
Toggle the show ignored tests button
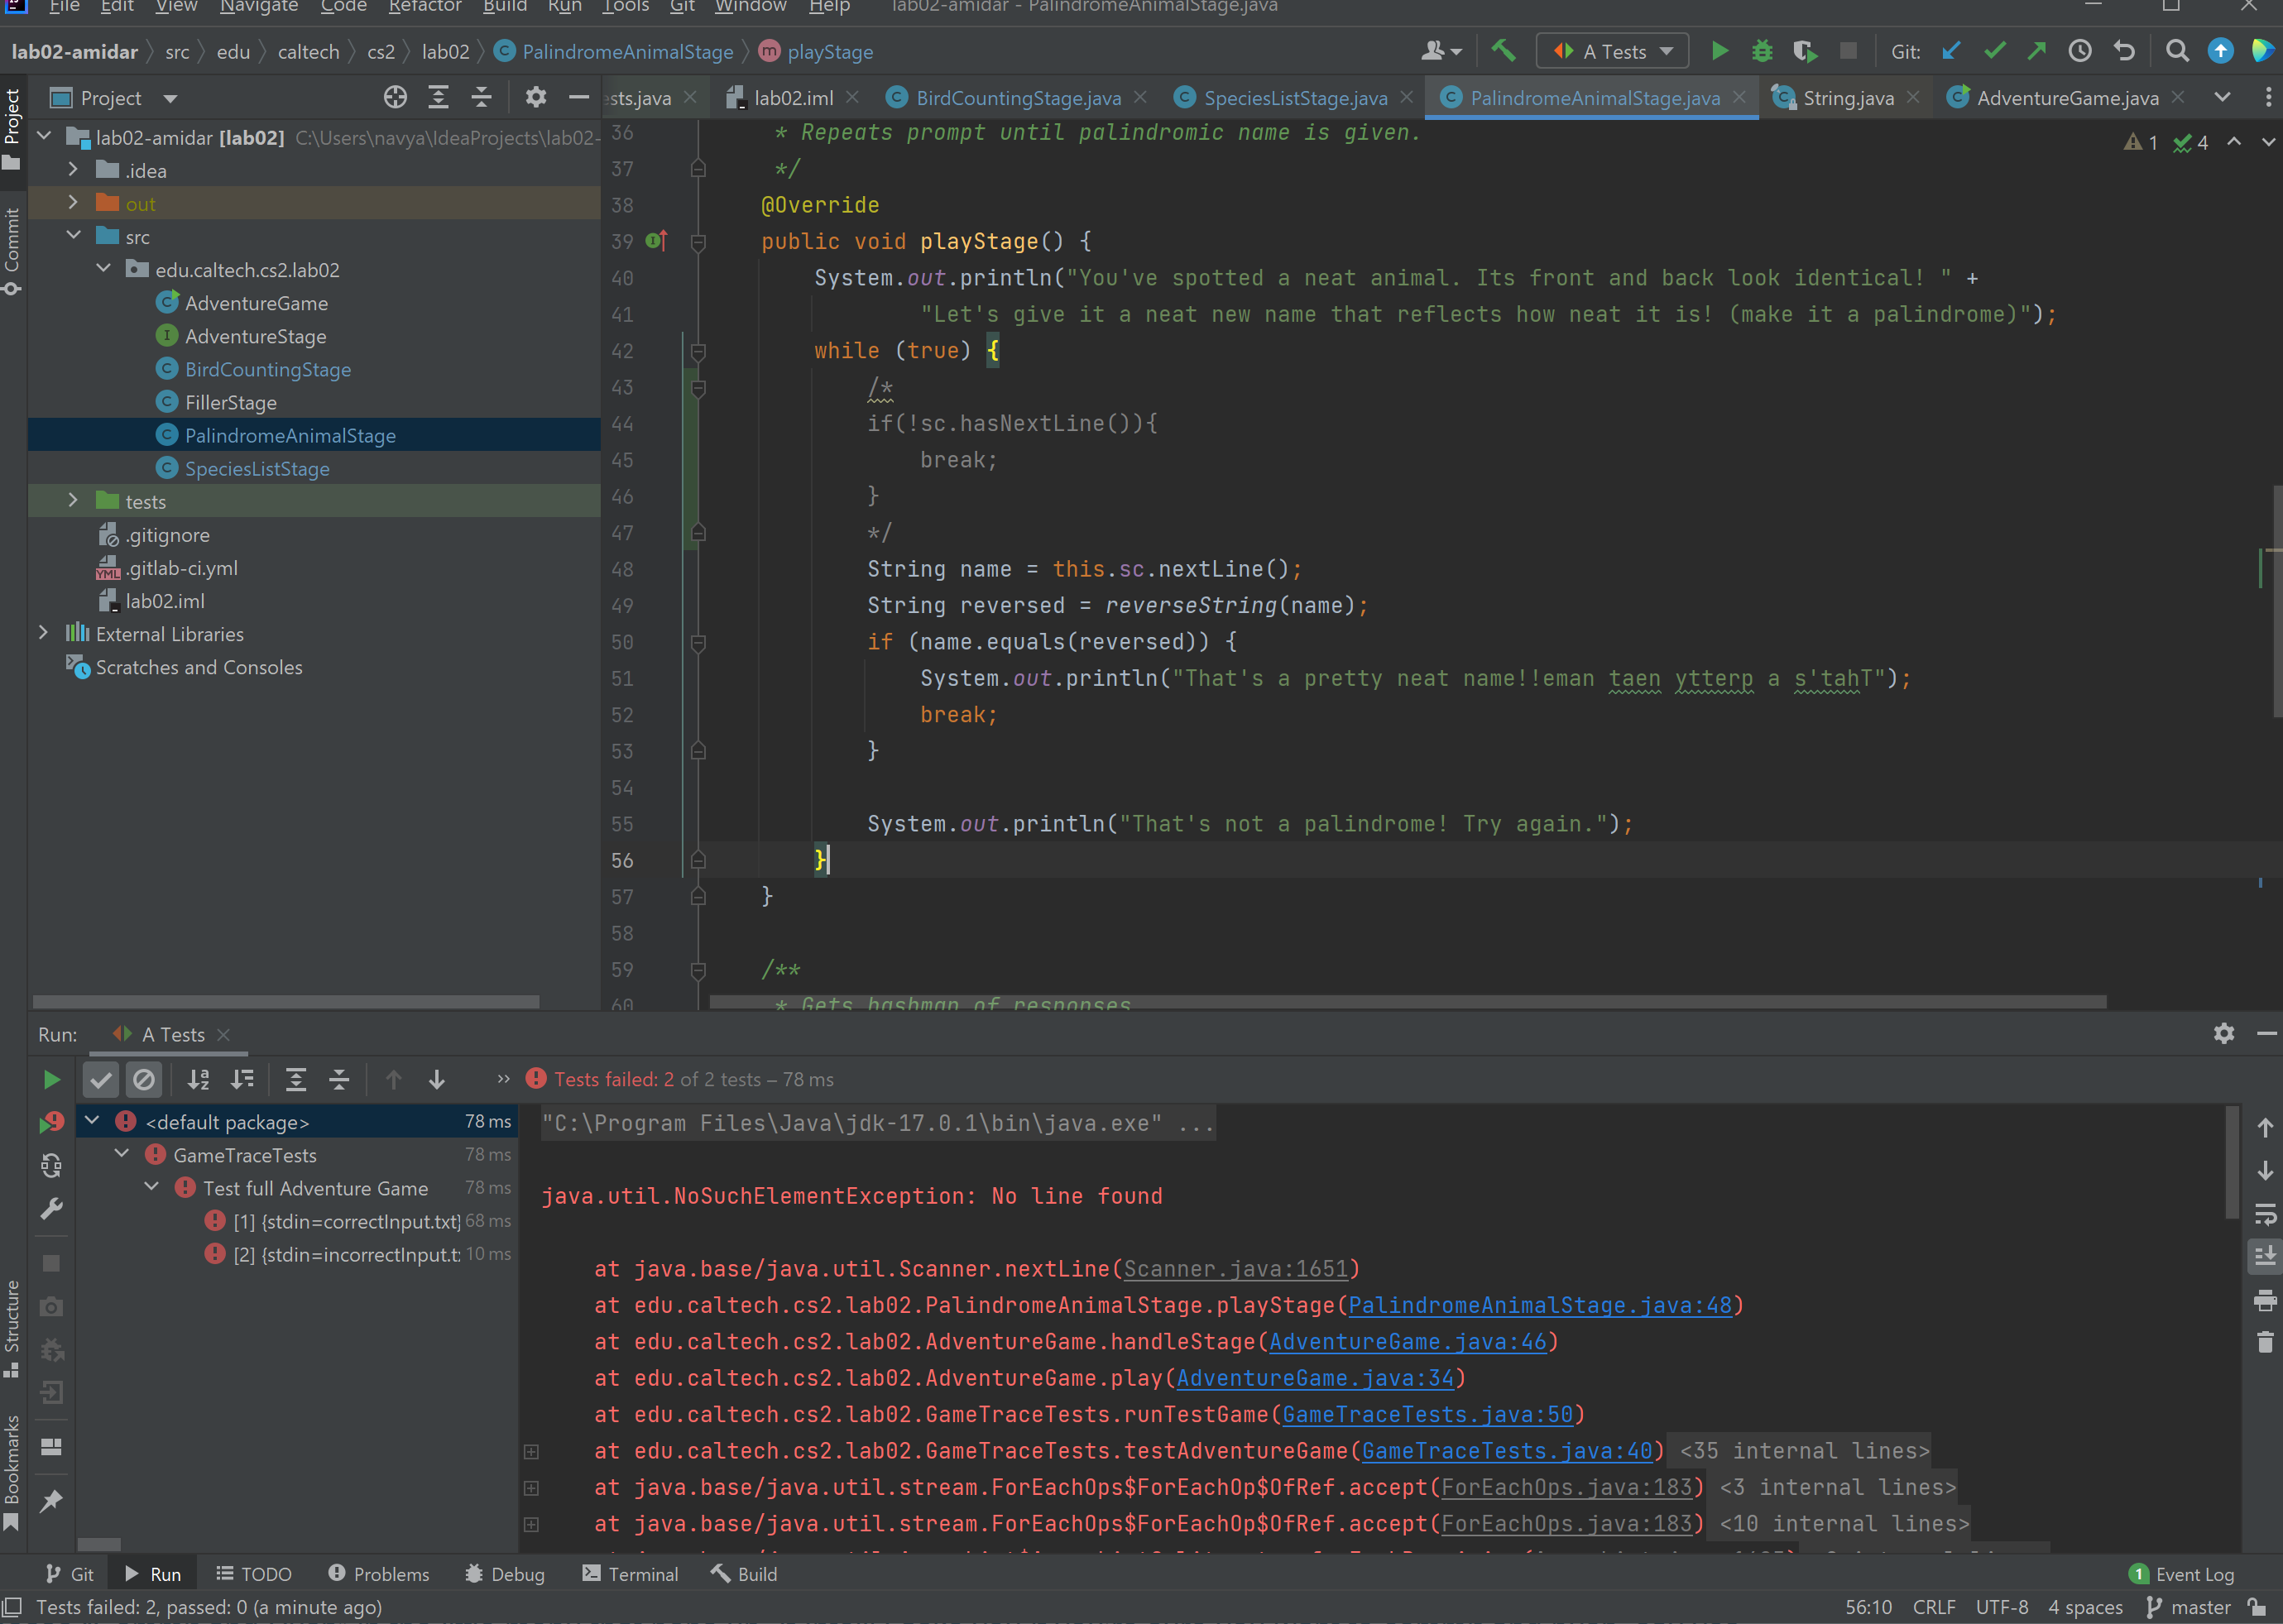[144, 1079]
